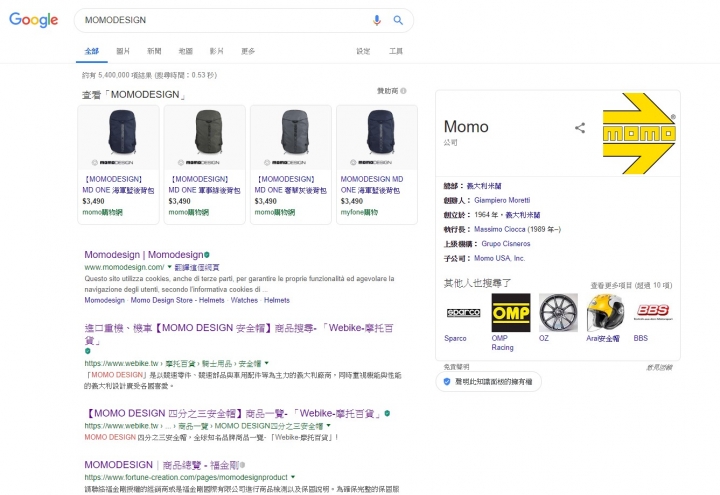
Task: Expand dropdown arrow after webike 安全帽 breadcrumb
Action: tap(266, 363)
